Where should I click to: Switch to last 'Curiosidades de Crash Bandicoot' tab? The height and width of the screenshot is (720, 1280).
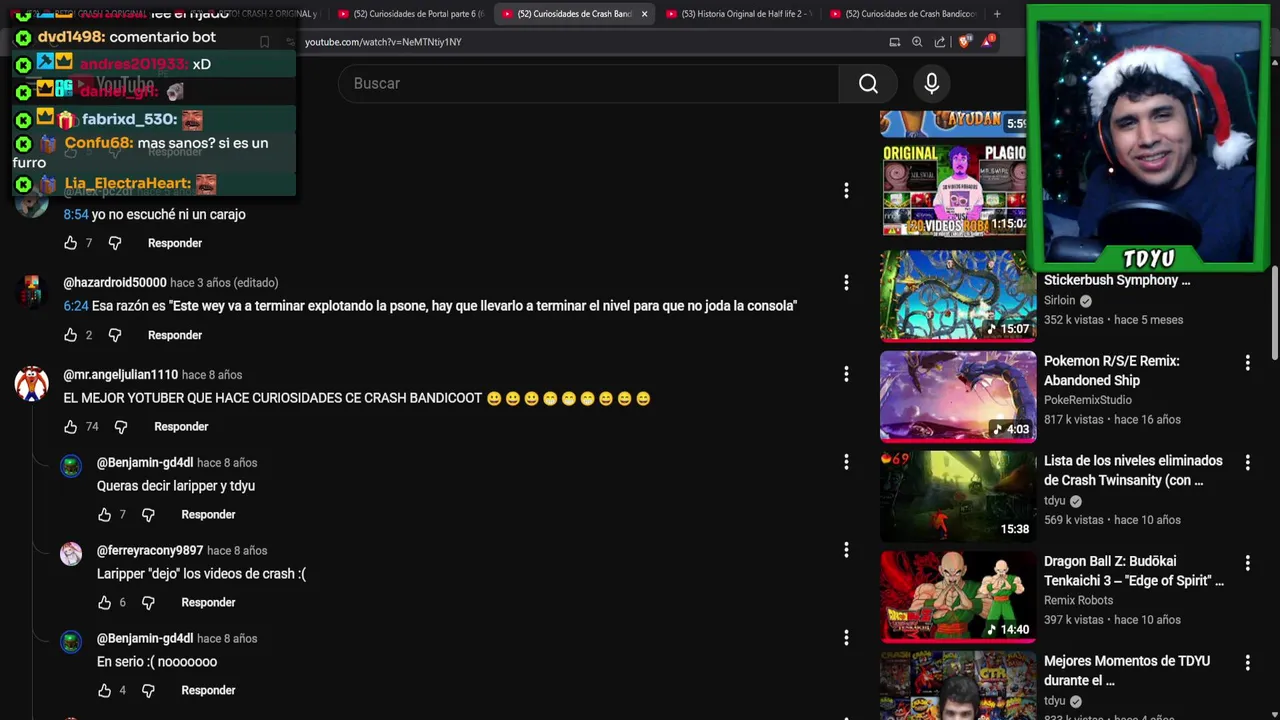tap(902, 14)
